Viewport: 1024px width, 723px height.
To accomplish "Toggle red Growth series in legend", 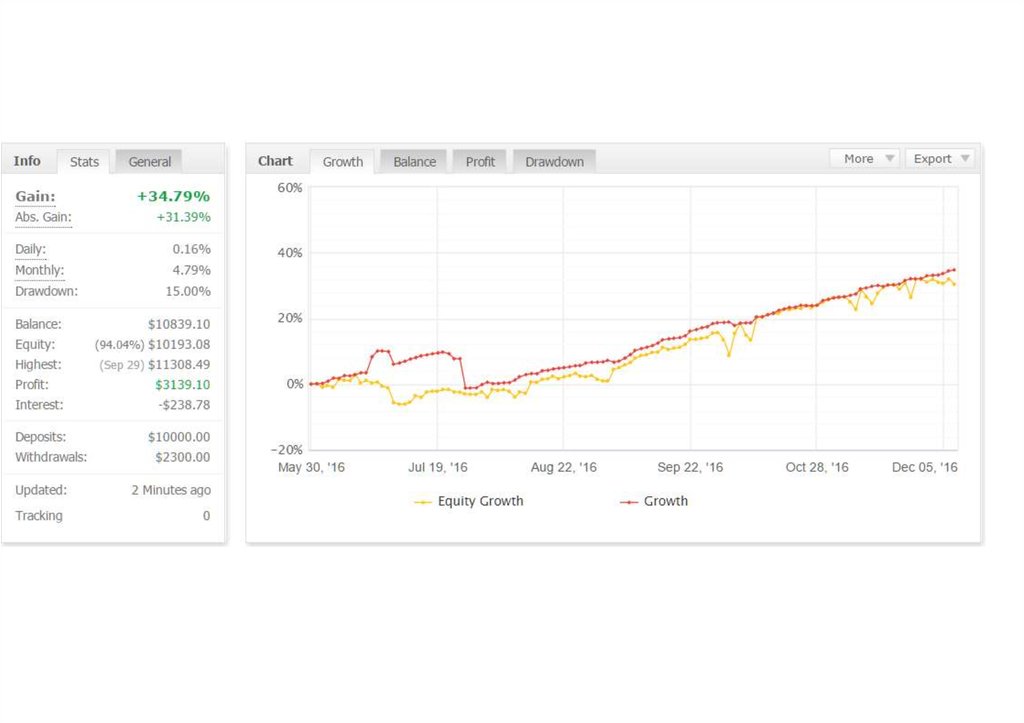I will (665, 501).
